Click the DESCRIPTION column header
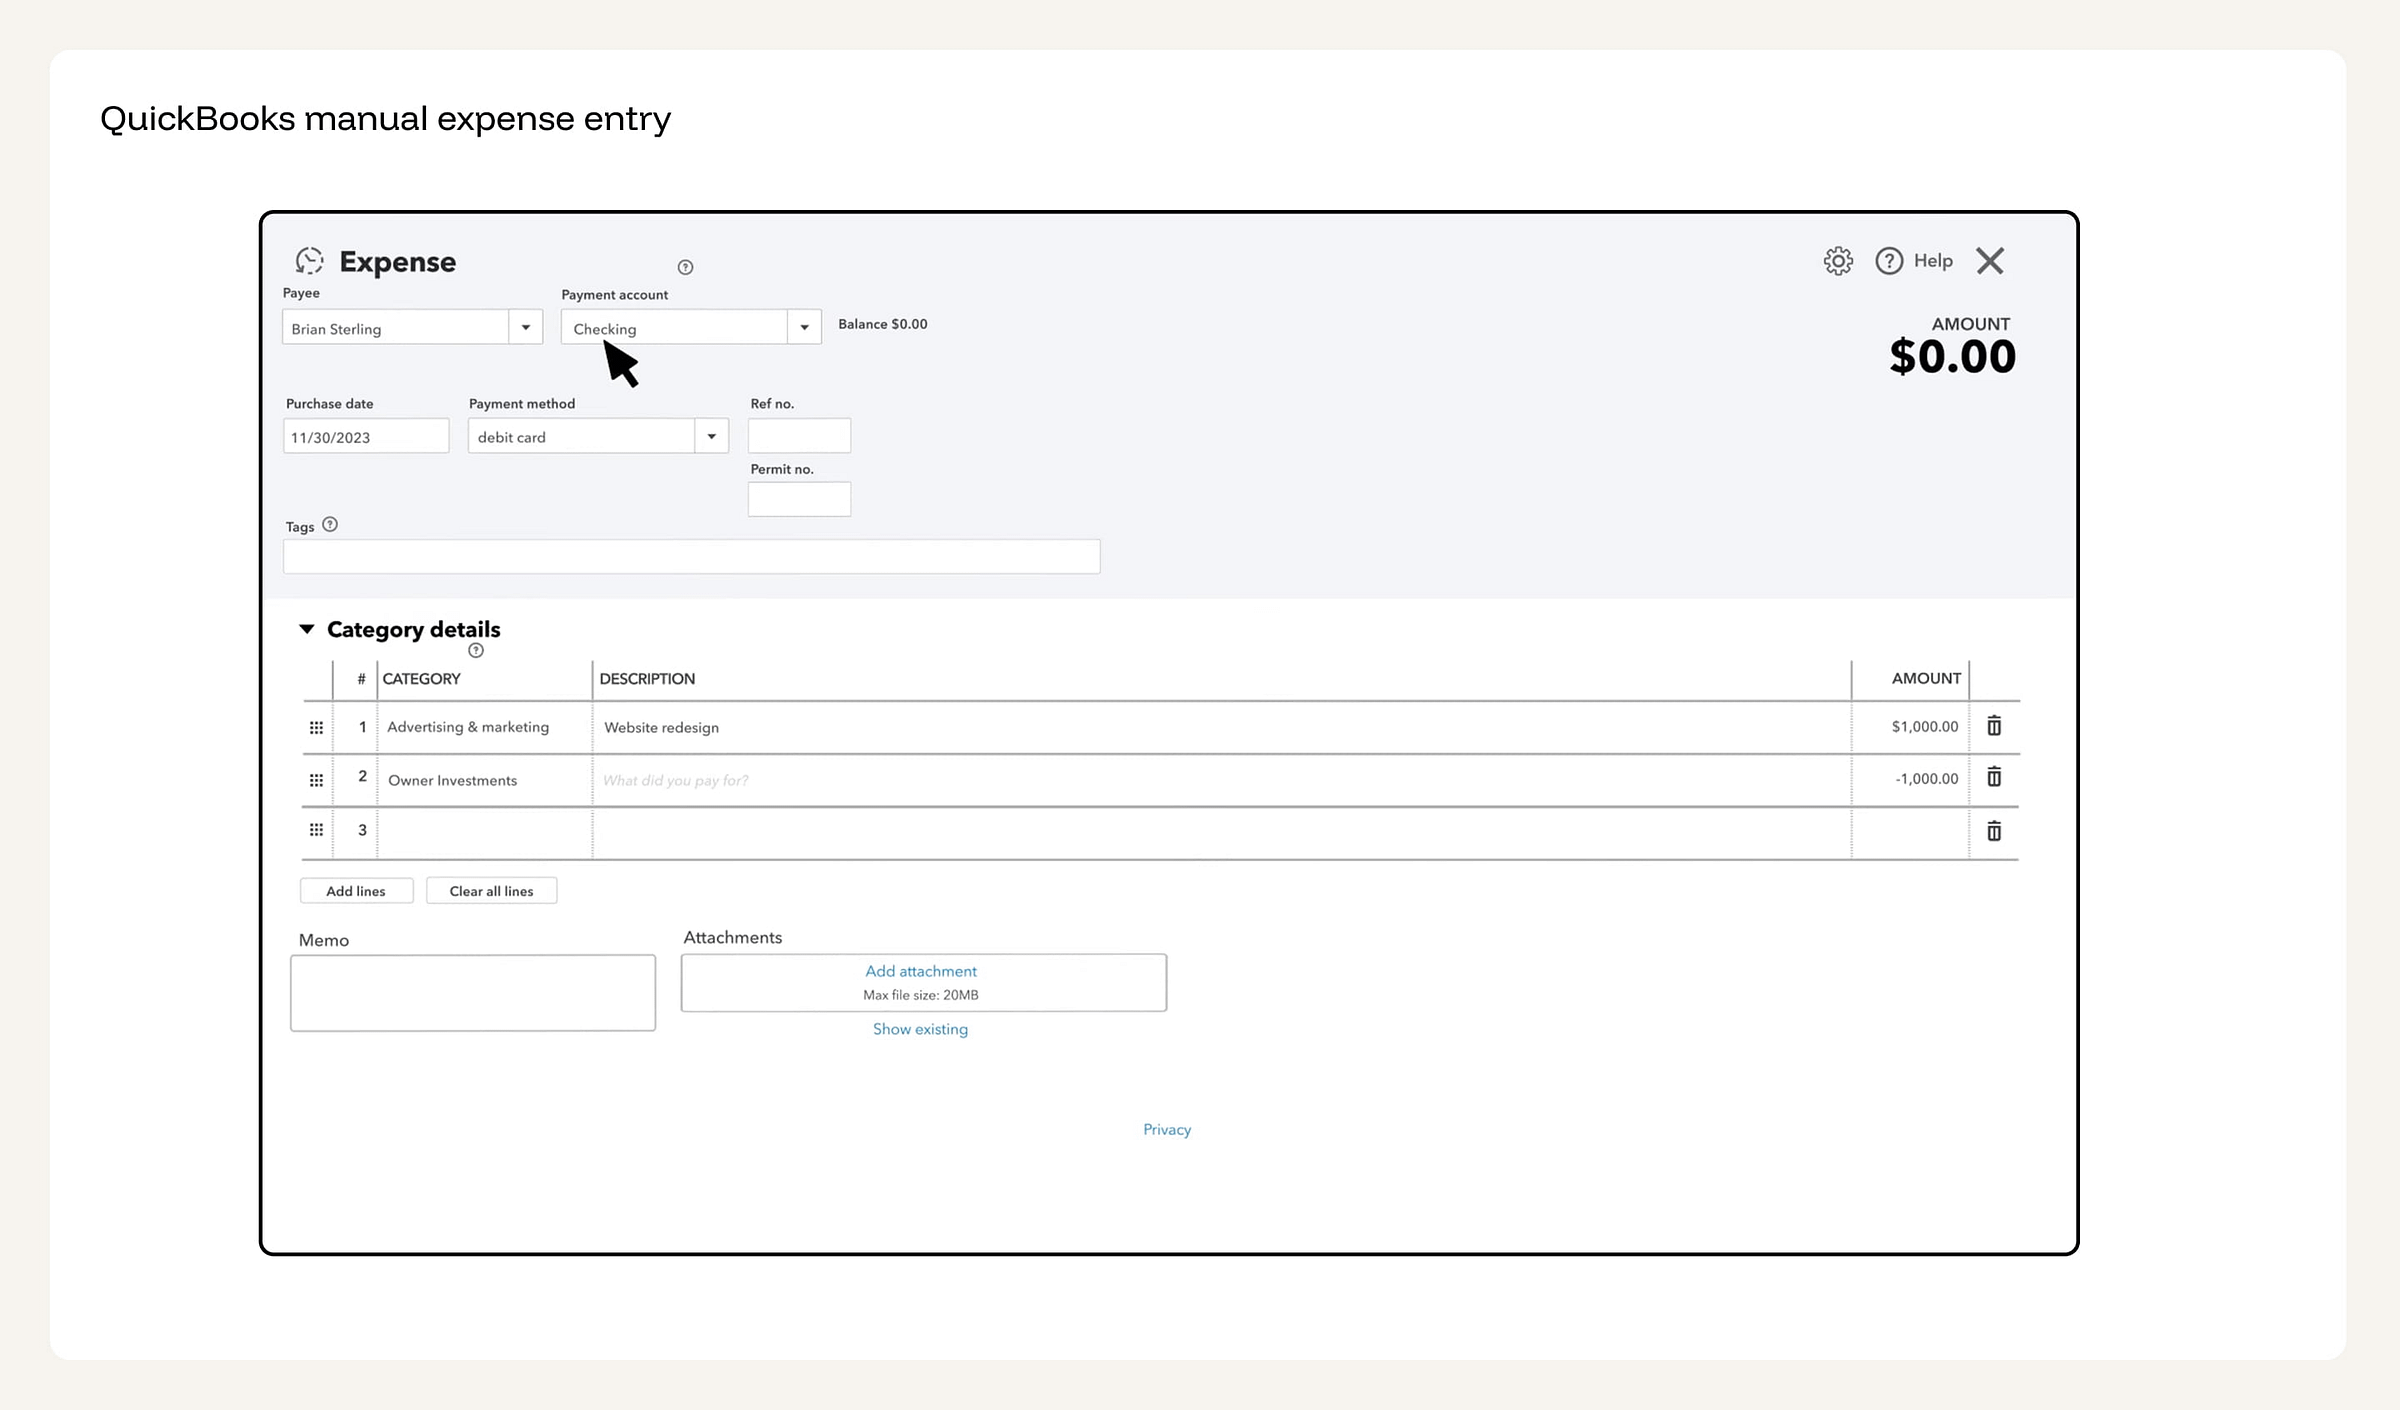This screenshot has width=2400, height=1410. pos(647,679)
